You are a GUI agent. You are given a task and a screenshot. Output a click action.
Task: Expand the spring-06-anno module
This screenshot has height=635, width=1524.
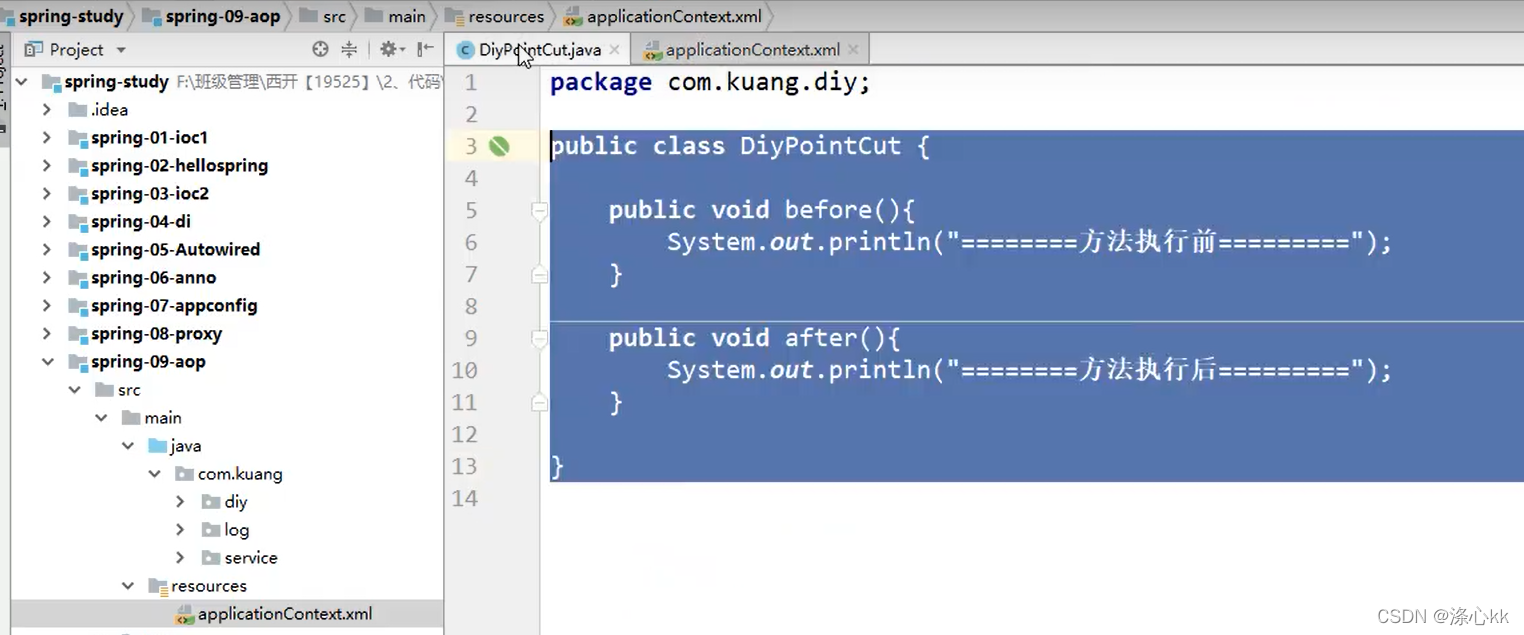47,278
